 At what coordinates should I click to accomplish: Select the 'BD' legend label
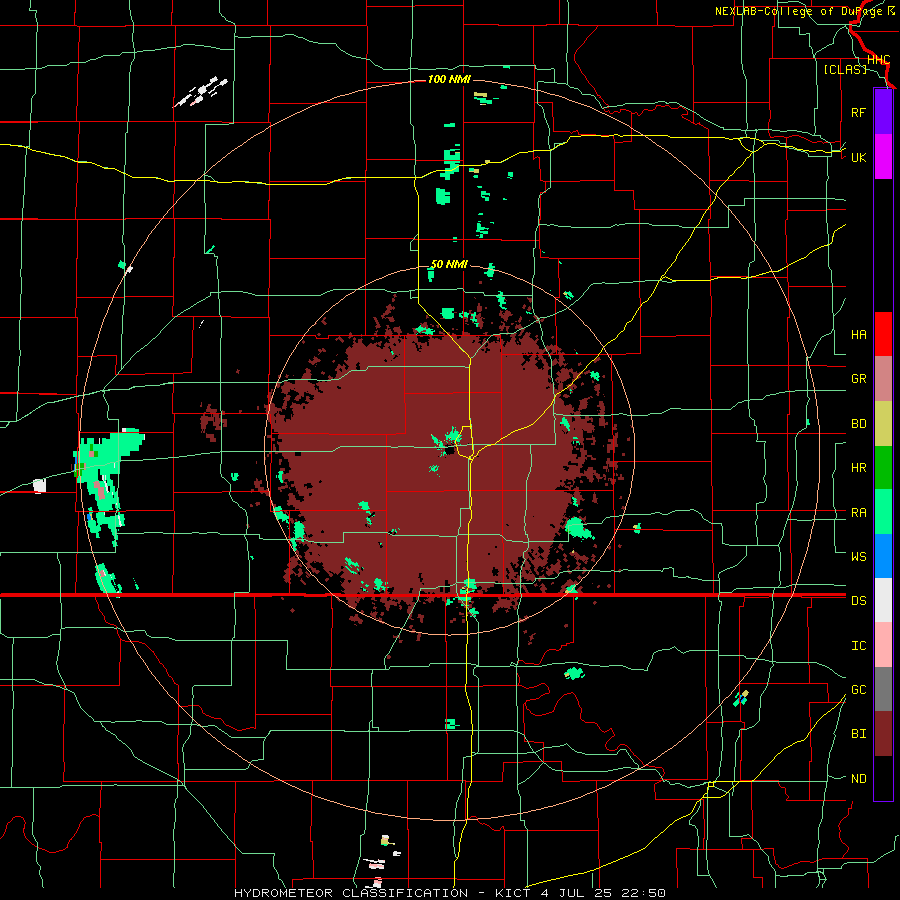click(x=859, y=424)
